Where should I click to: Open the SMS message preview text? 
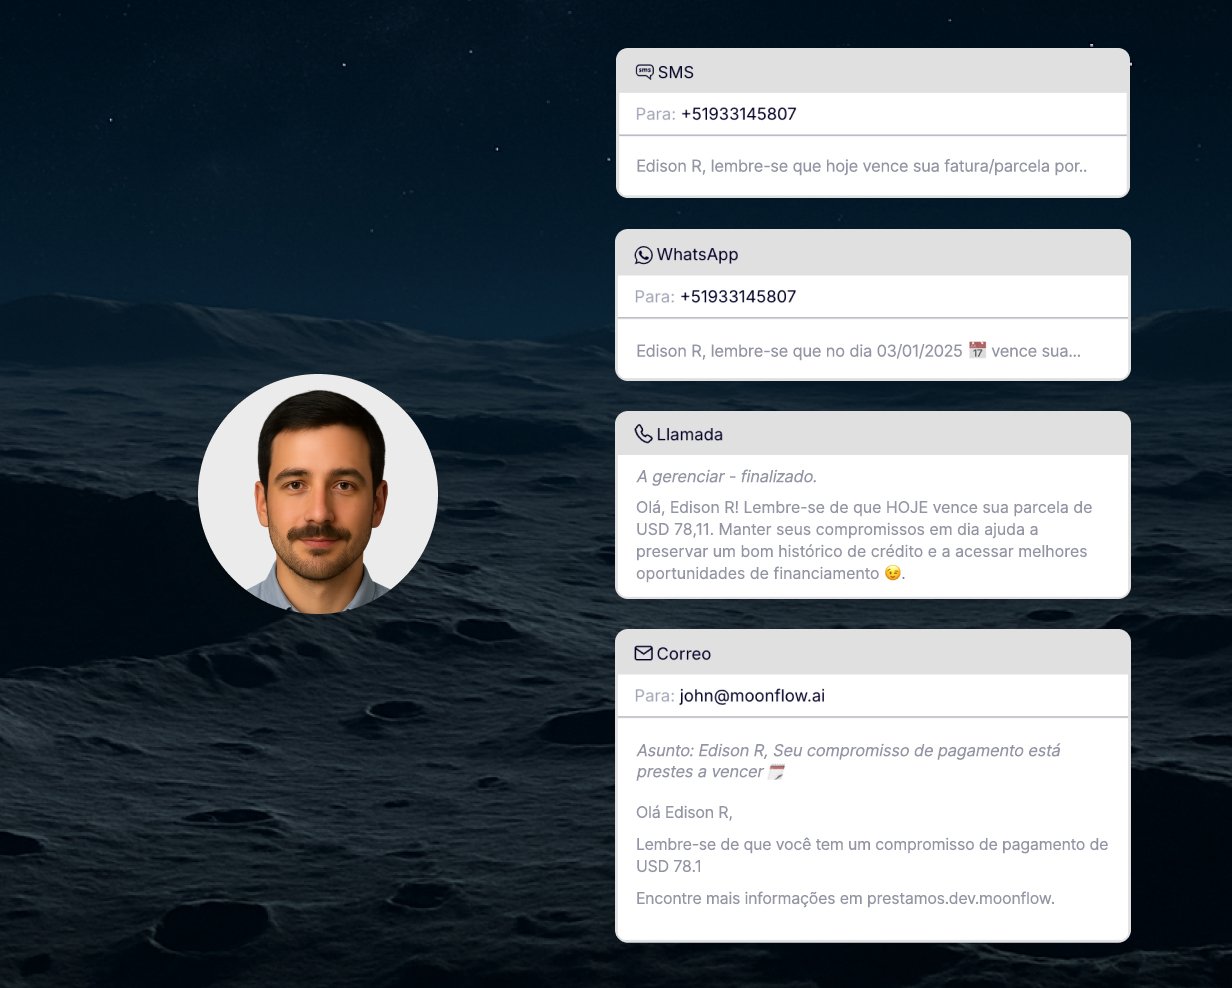click(861, 167)
